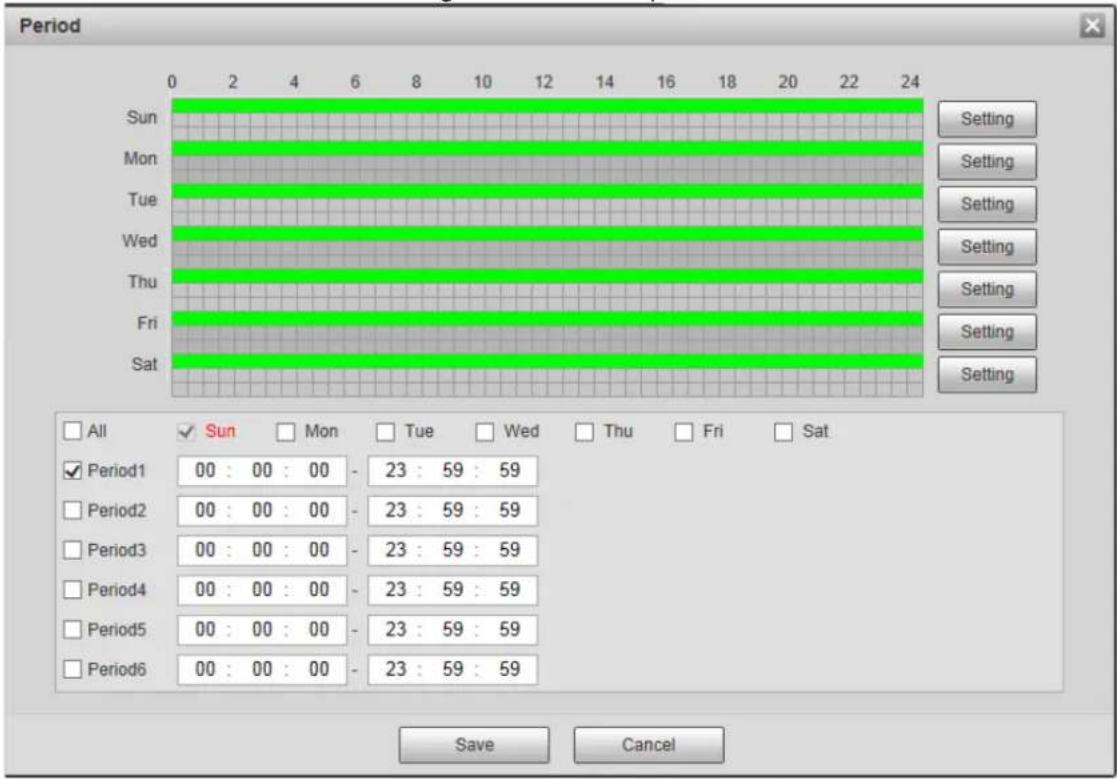This screenshot has height=779, width=1117.
Task: Open Setting for the Mon row
Action: click(x=987, y=162)
